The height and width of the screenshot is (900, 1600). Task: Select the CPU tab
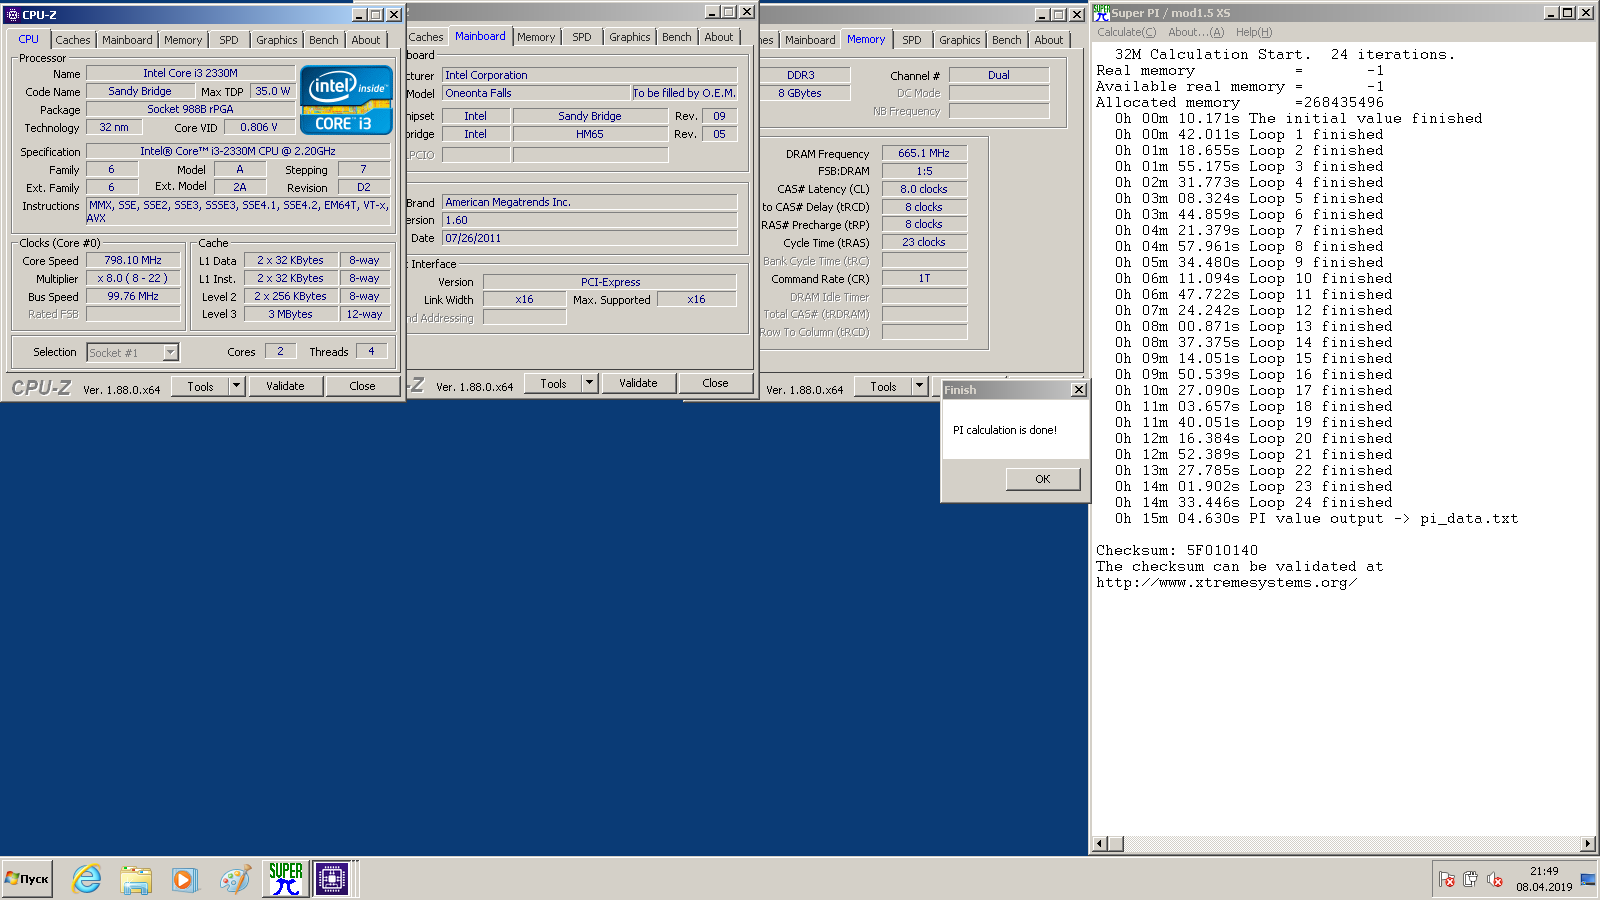pos(29,39)
